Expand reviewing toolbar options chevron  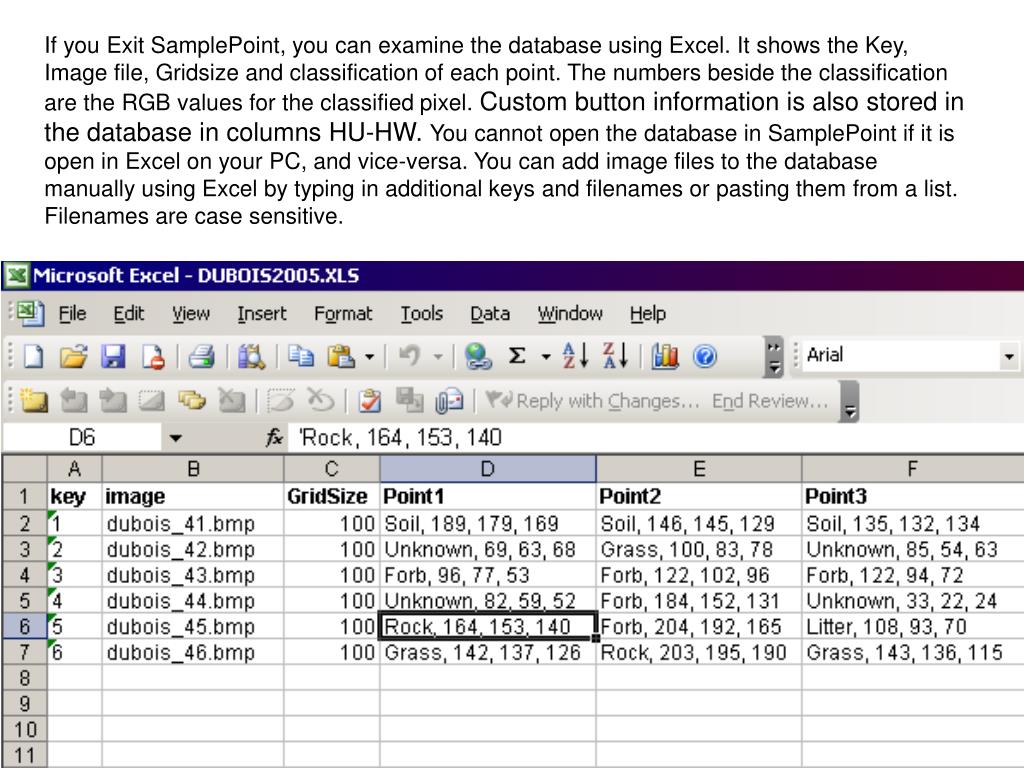[850, 402]
